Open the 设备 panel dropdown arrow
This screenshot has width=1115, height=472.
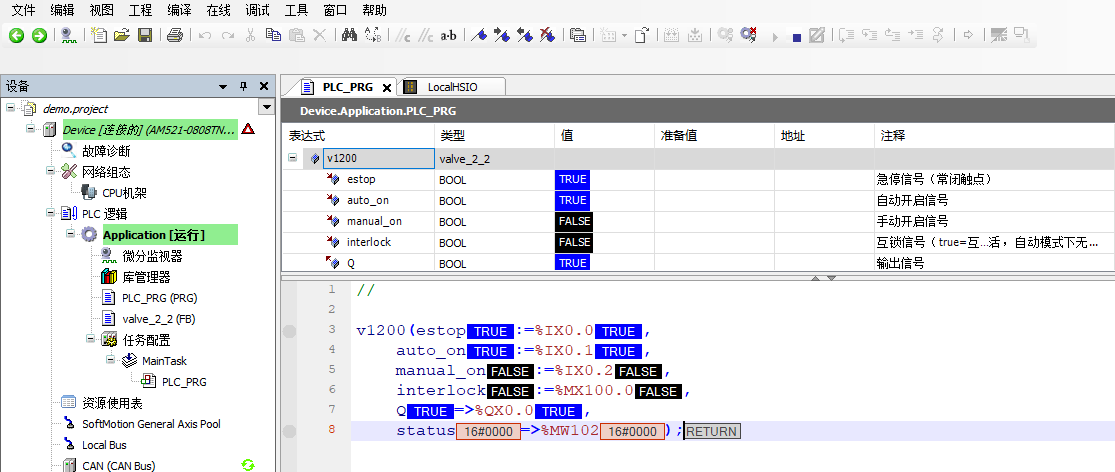click(224, 86)
